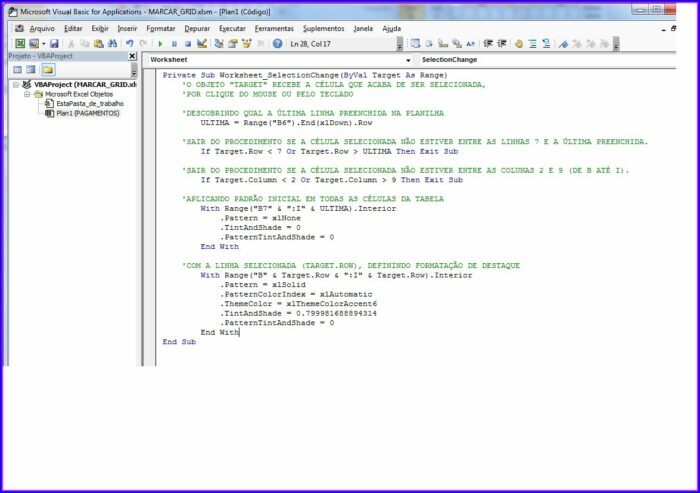Close the Projeto - VBAProject panel
This screenshot has height=493, width=700.
[132, 56]
